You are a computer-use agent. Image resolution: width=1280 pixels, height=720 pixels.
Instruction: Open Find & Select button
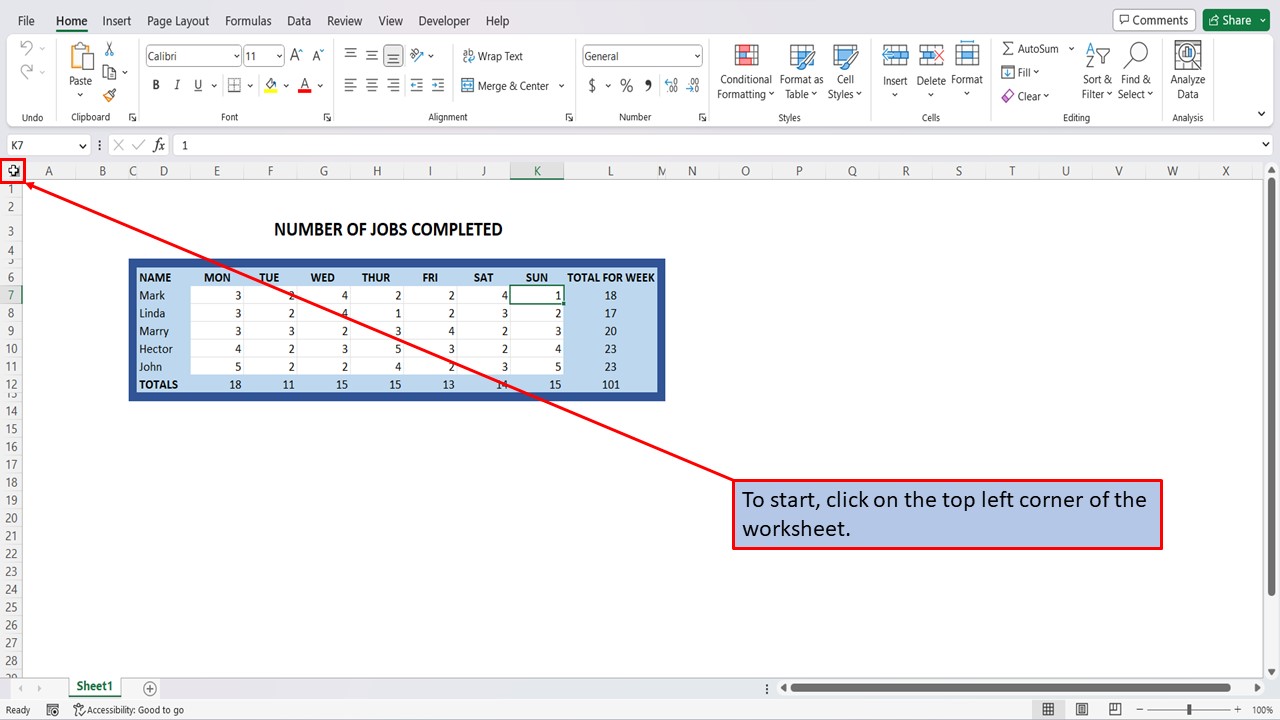(x=1136, y=70)
